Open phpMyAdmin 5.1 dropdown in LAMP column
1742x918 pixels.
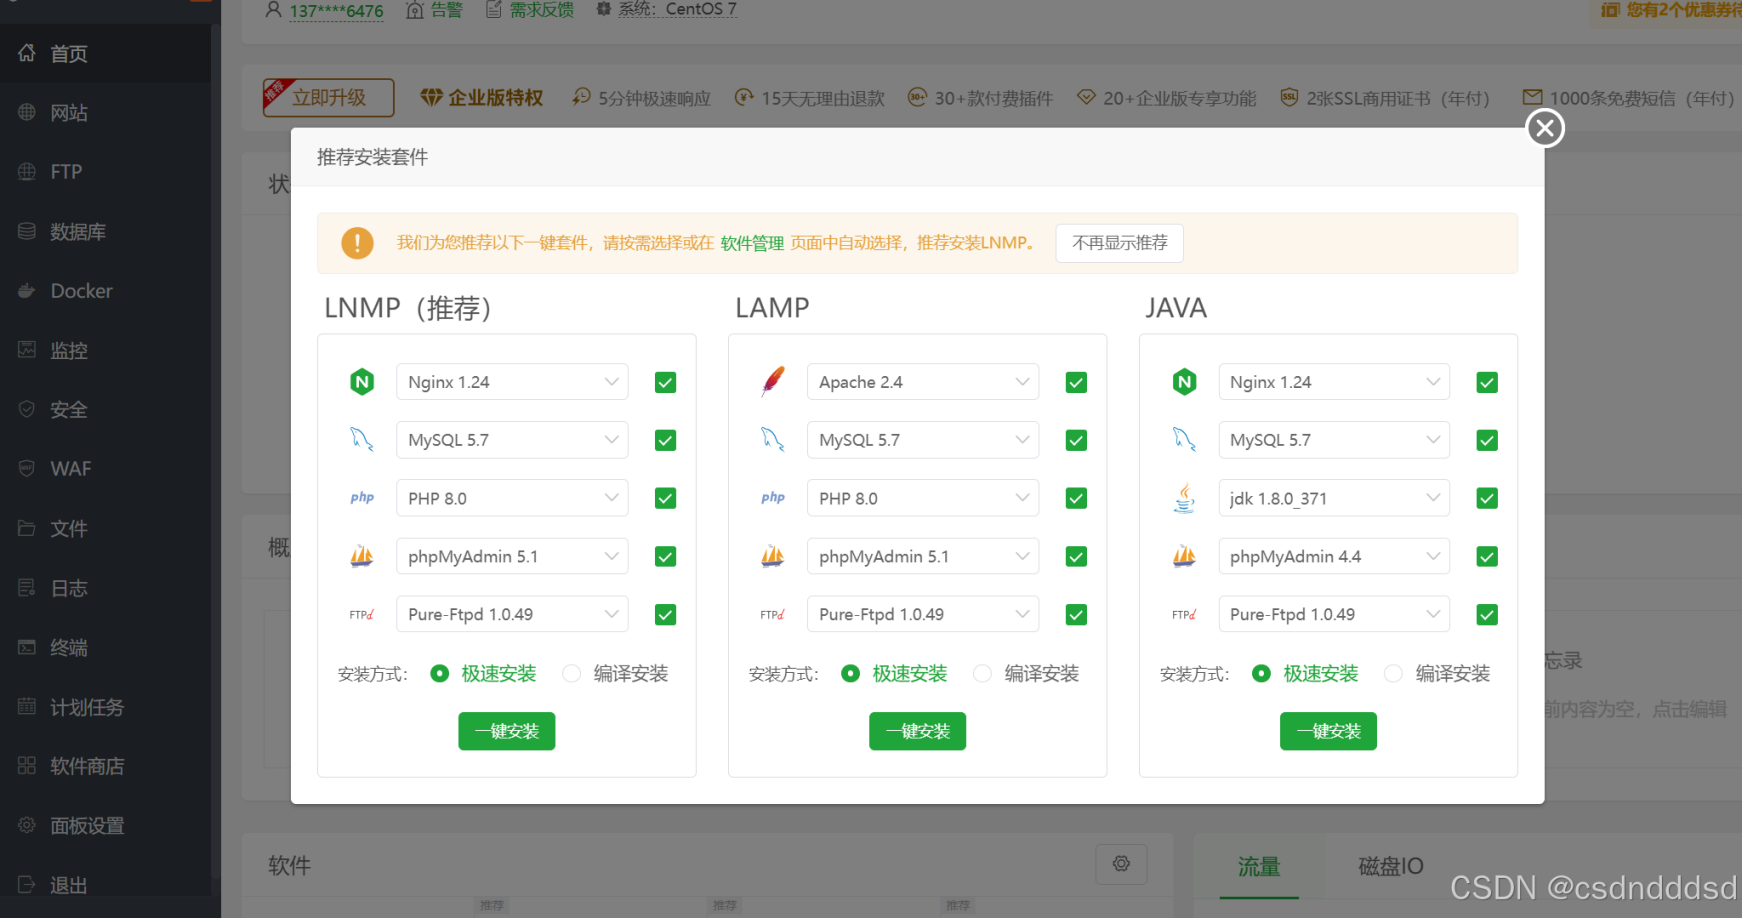(x=923, y=556)
